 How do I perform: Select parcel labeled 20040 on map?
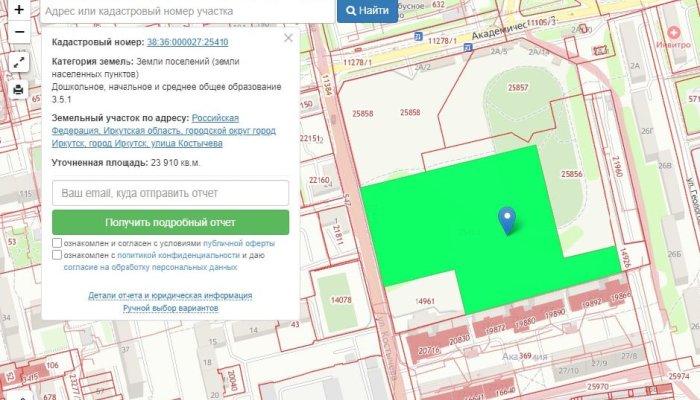pyautogui.click(x=233, y=380)
